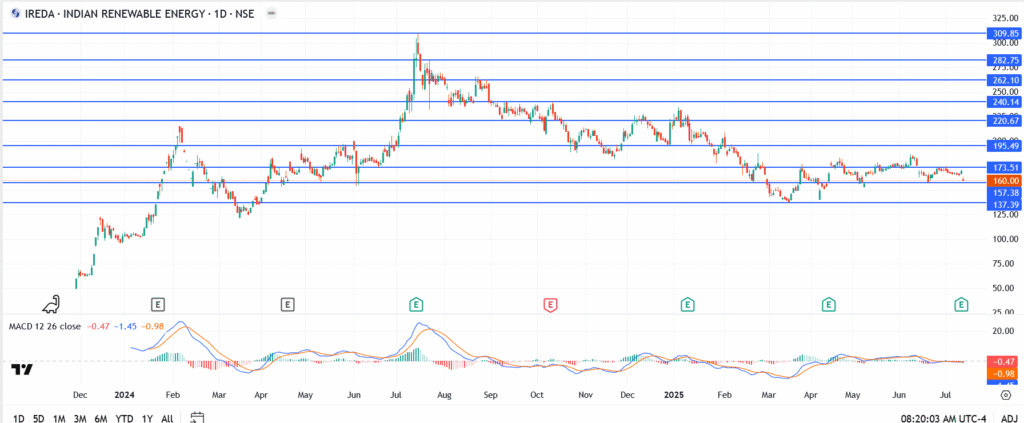Select the 157.38 horizontal line price label

(1004, 193)
